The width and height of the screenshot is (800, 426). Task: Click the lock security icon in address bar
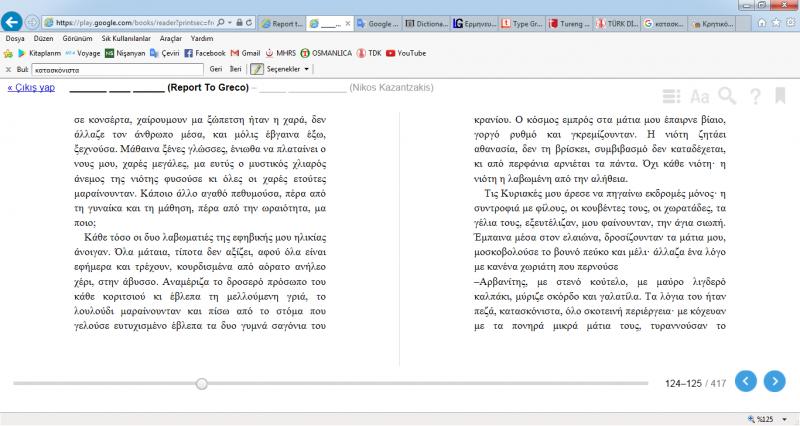pos(239,23)
